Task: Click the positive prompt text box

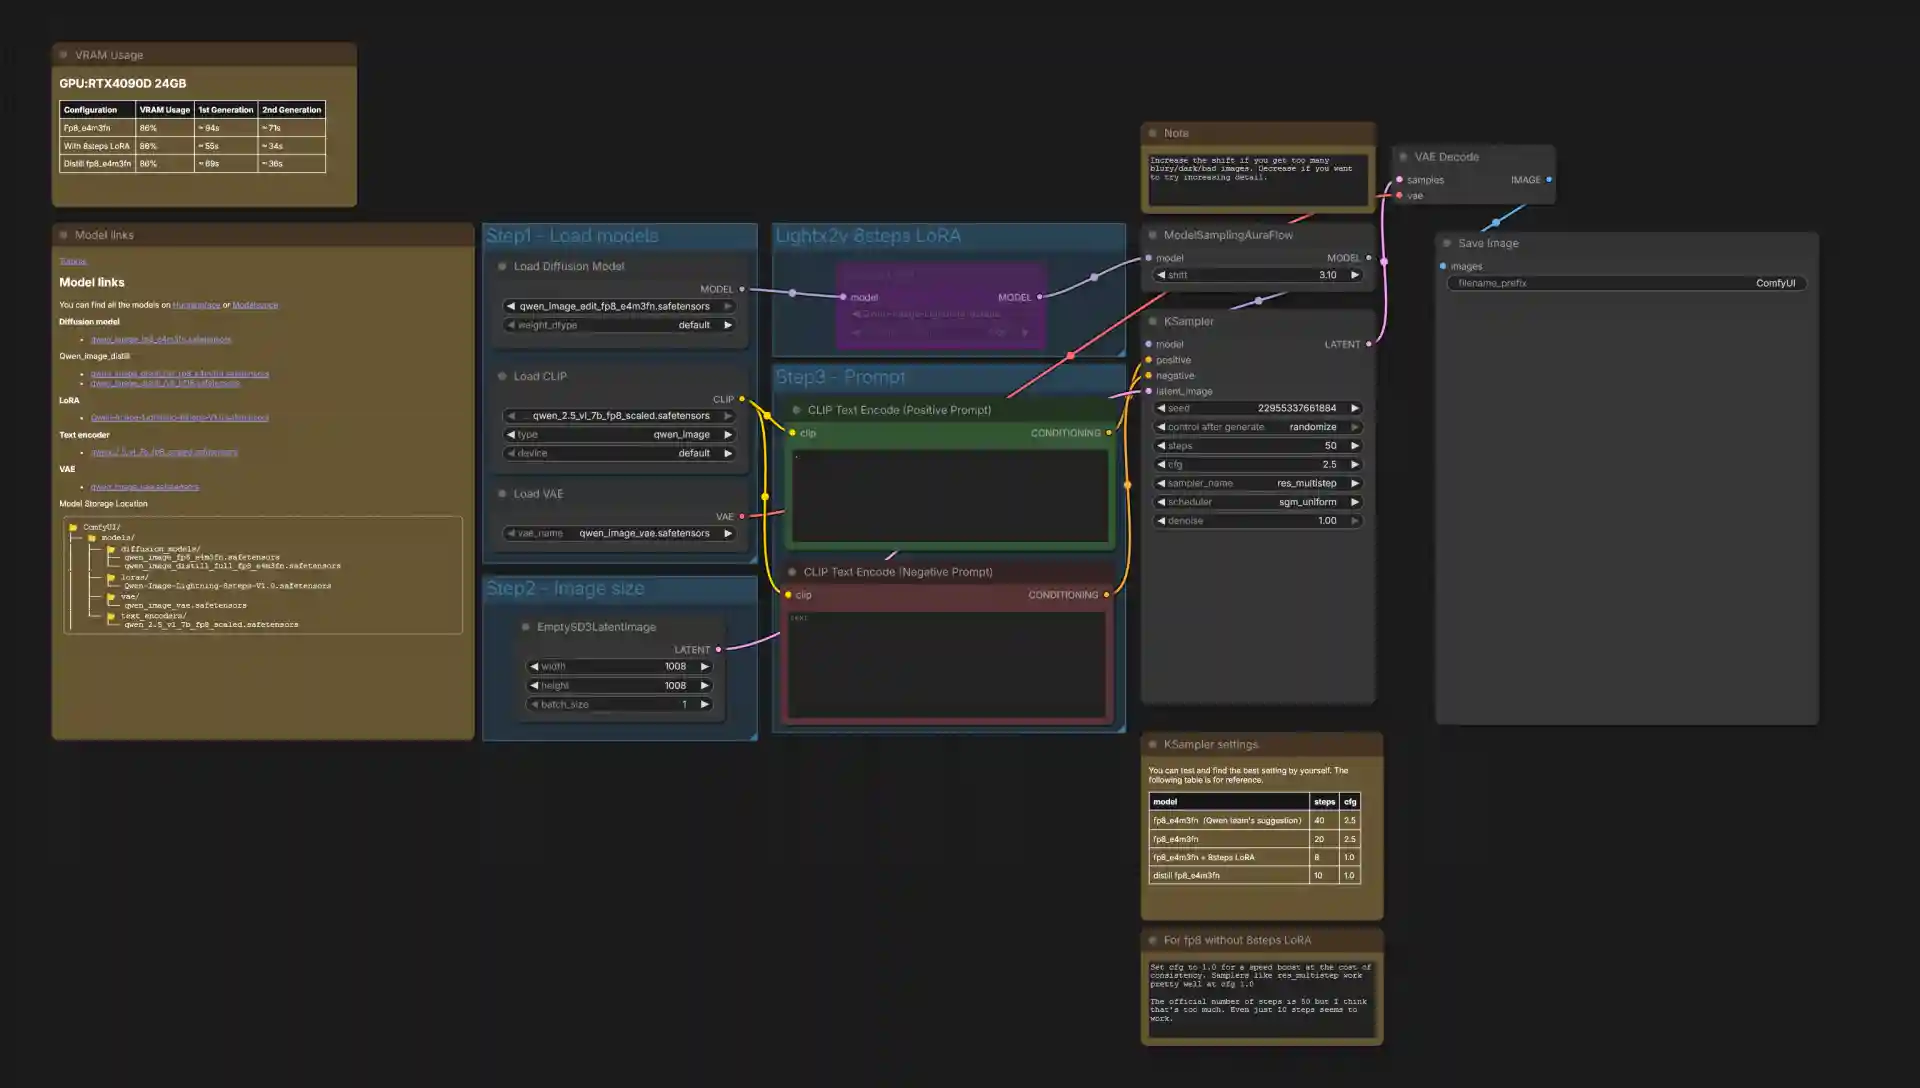Action: coord(949,495)
